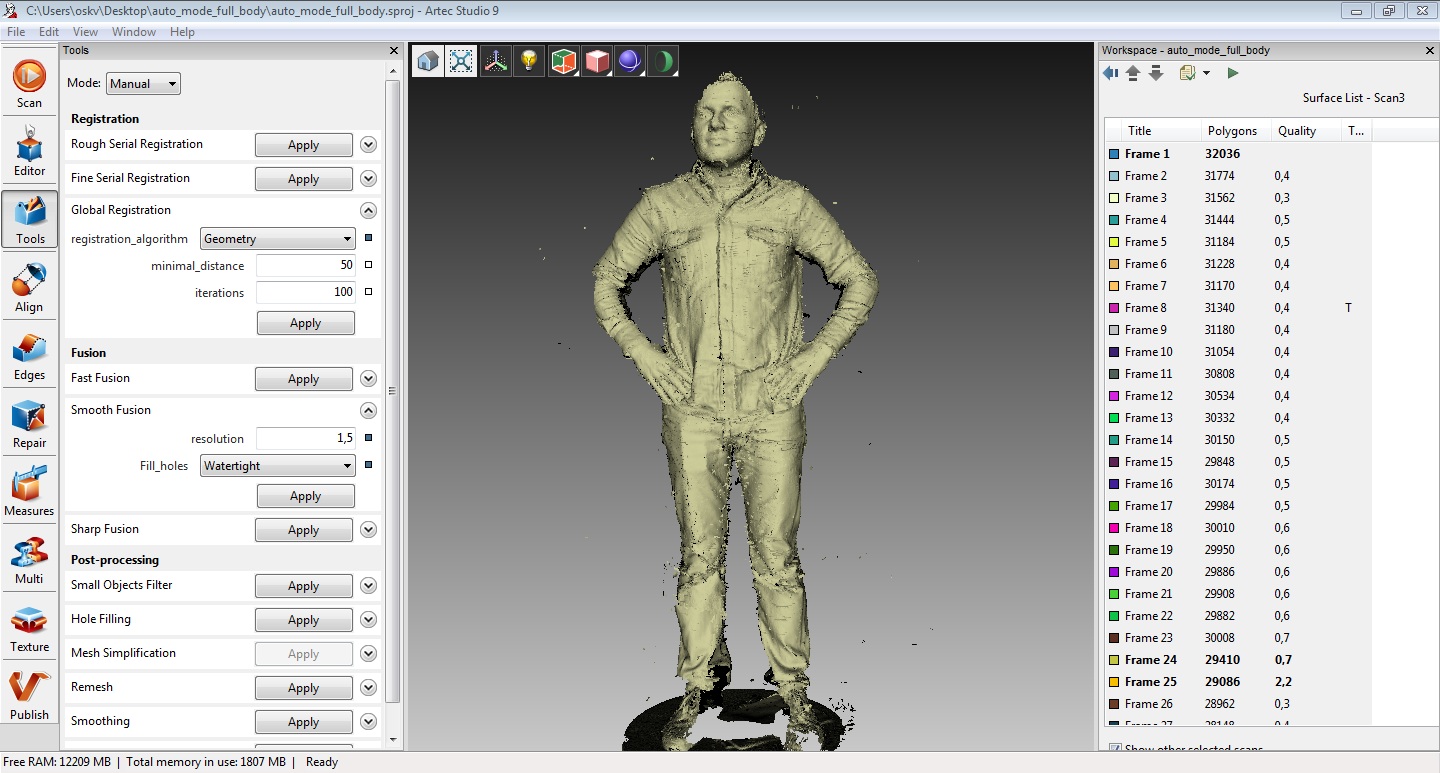Open the Editor tool in sidebar
The height and width of the screenshot is (773, 1440).
coord(29,152)
